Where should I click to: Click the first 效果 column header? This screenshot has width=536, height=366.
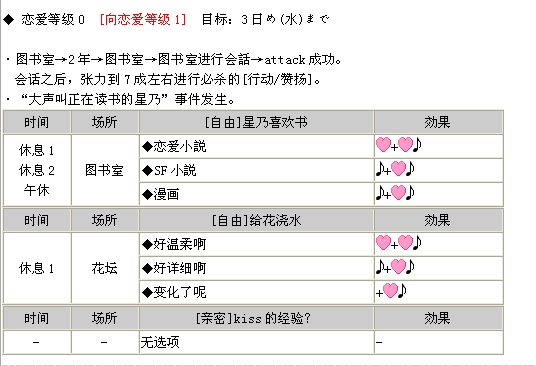[x=438, y=122]
